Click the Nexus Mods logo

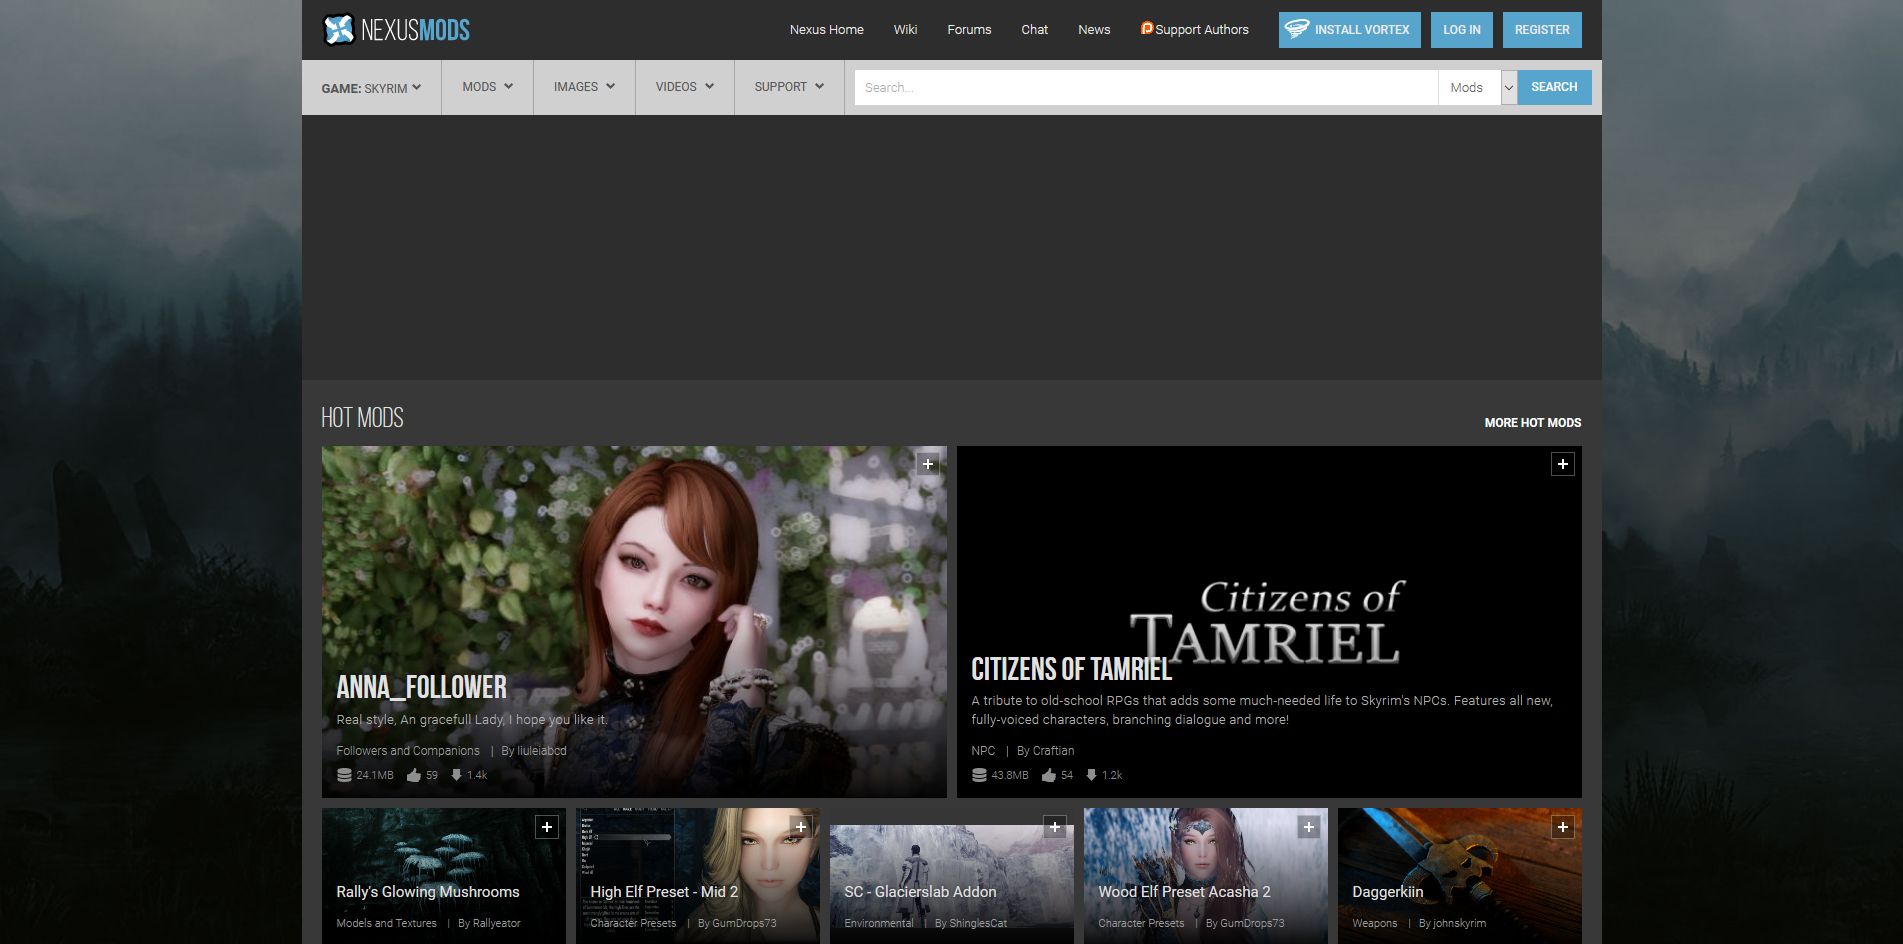[396, 30]
